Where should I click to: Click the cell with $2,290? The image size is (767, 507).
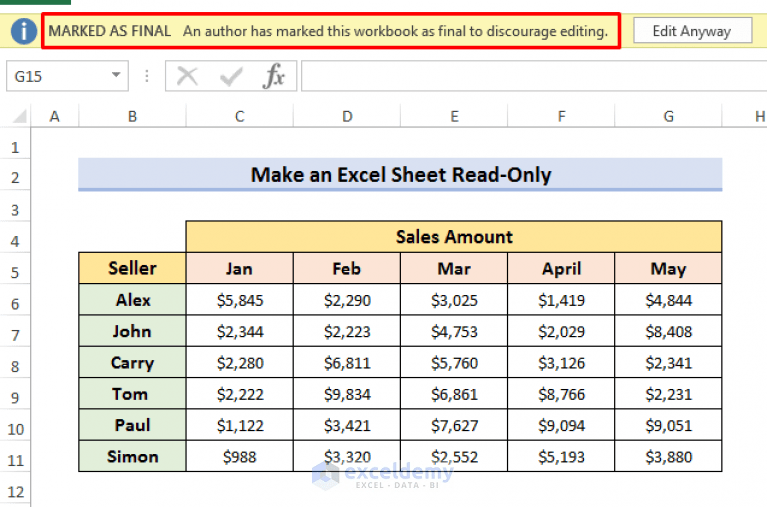[x=347, y=300]
